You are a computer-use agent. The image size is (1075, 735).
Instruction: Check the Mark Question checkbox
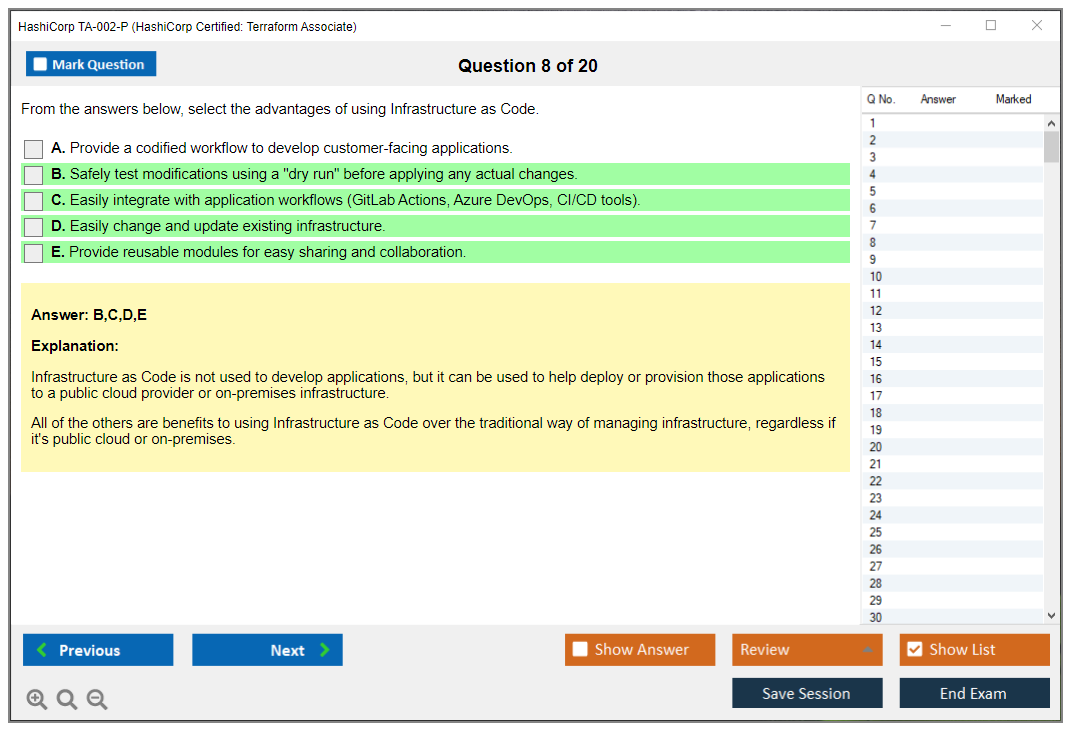pos(41,64)
